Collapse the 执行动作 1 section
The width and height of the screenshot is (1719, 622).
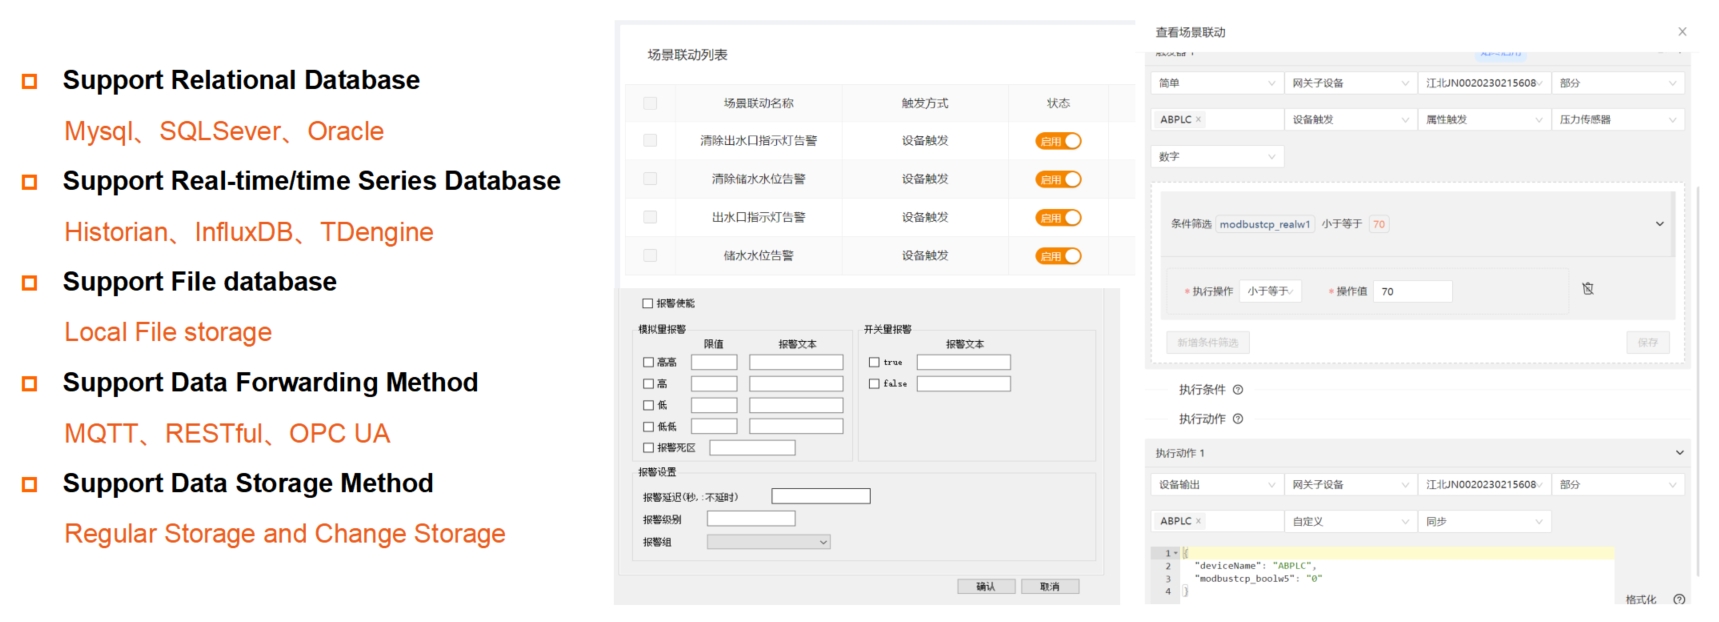pyautogui.click(x=1679, y=453)
